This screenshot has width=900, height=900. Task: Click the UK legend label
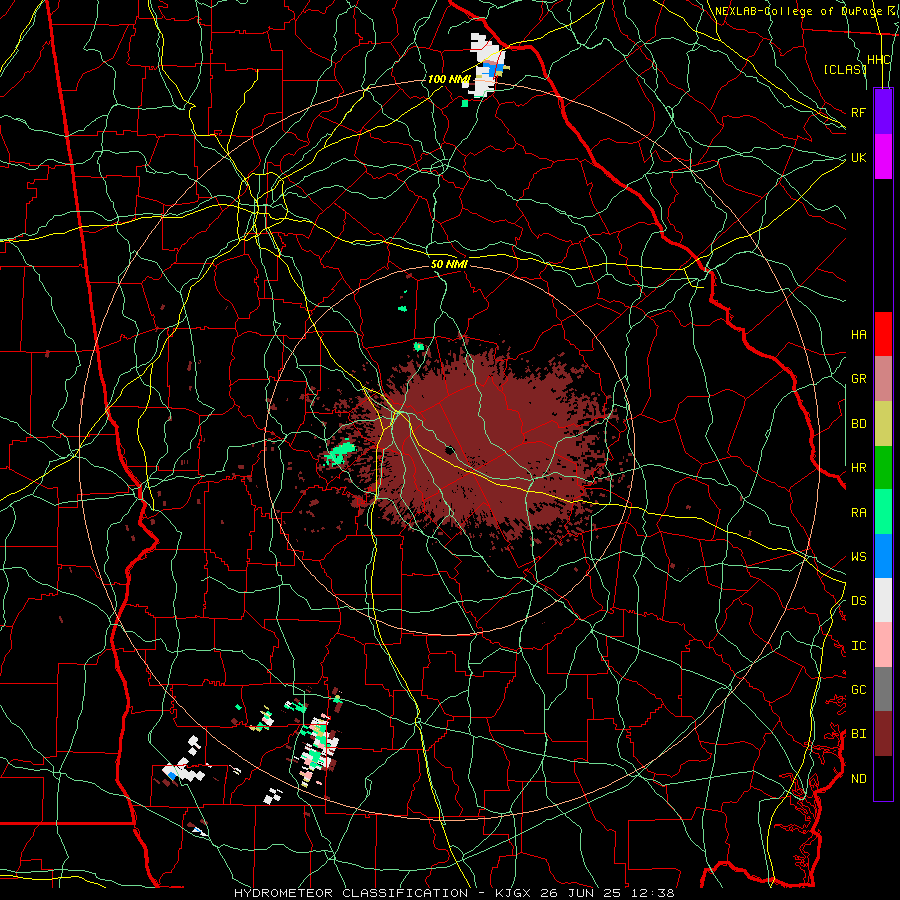tap(859, 157)
